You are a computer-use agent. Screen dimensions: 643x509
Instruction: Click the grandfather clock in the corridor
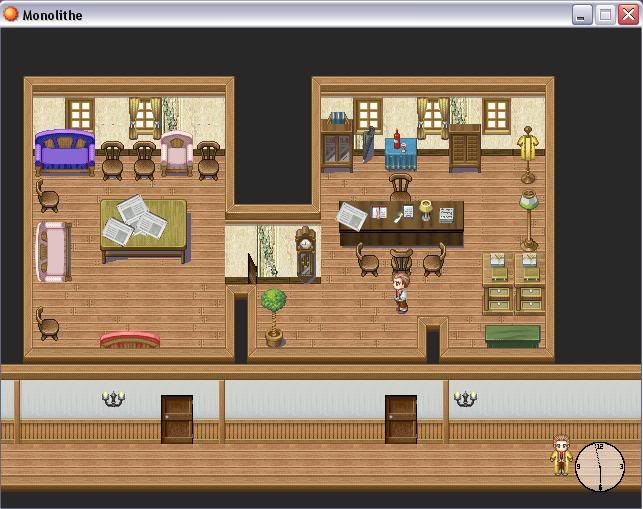coord(305,254)
